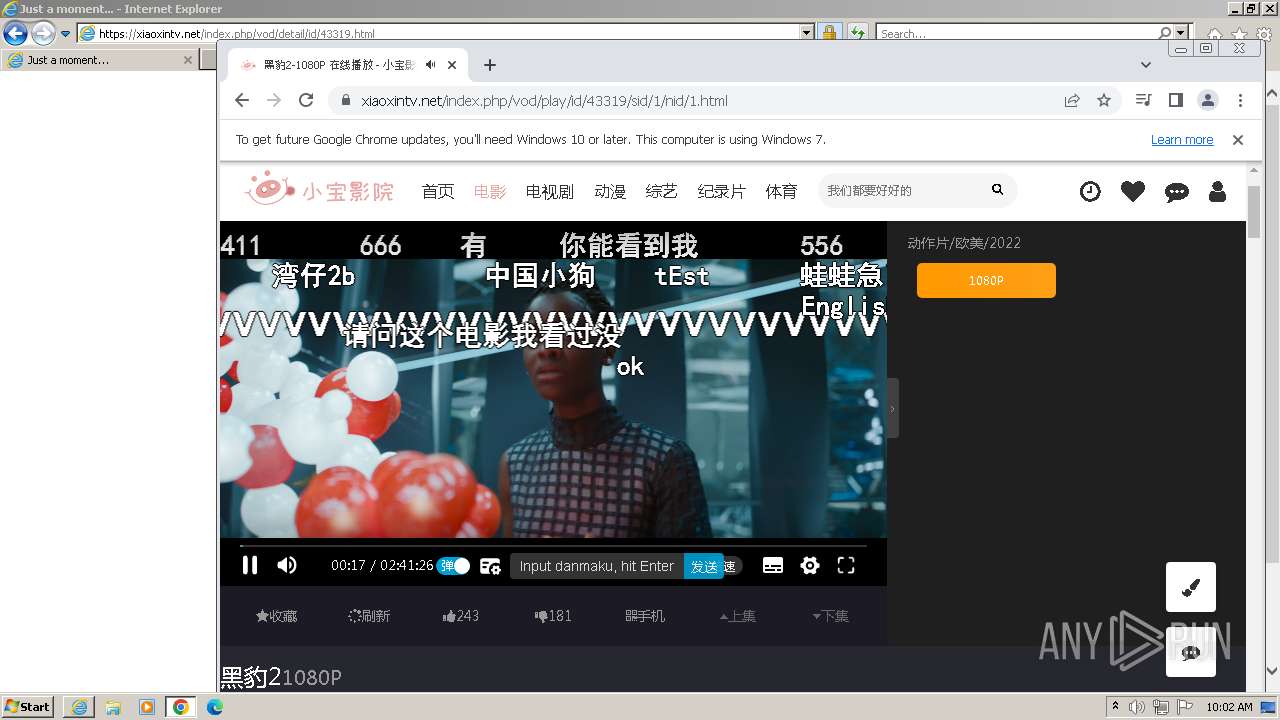Open the 综艺 variety section
The width and height of the screenshot is (1280, 720).
click(662, 191)
